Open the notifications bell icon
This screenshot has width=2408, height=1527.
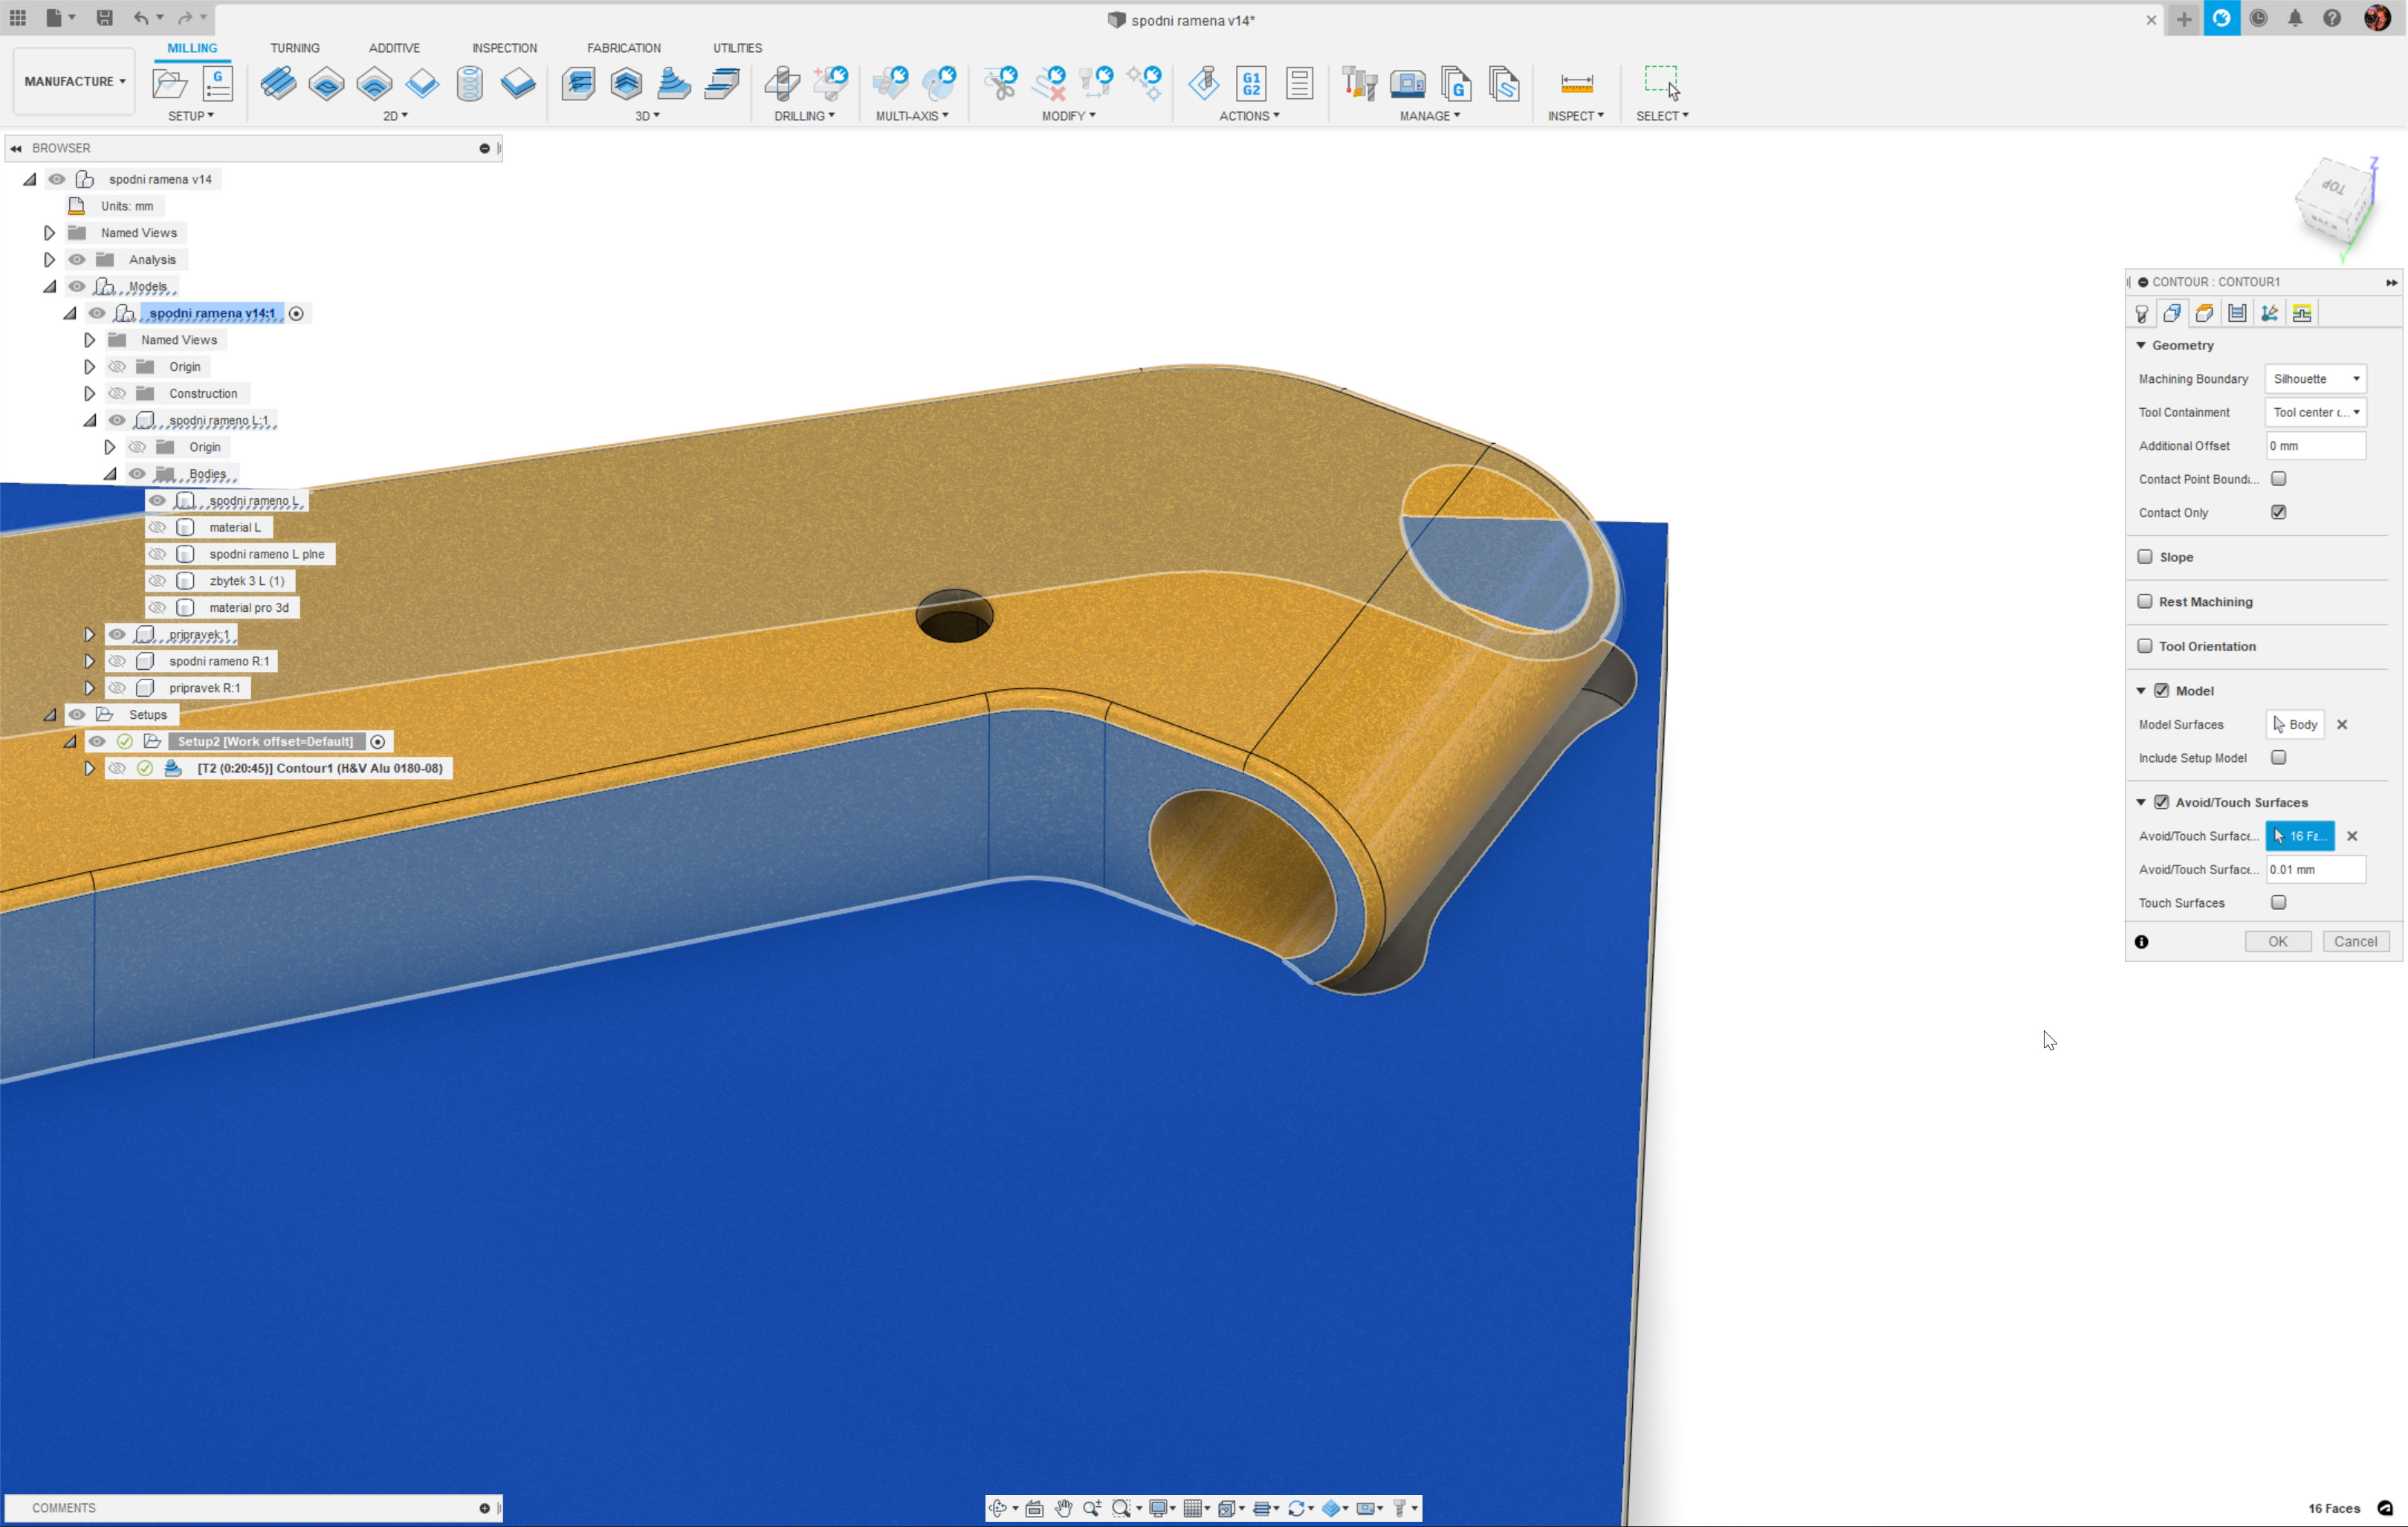click(x=2295, y=18)
